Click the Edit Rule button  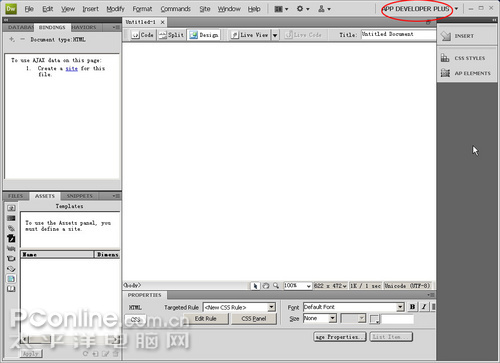pyautogui.click(x=206, y=319)
